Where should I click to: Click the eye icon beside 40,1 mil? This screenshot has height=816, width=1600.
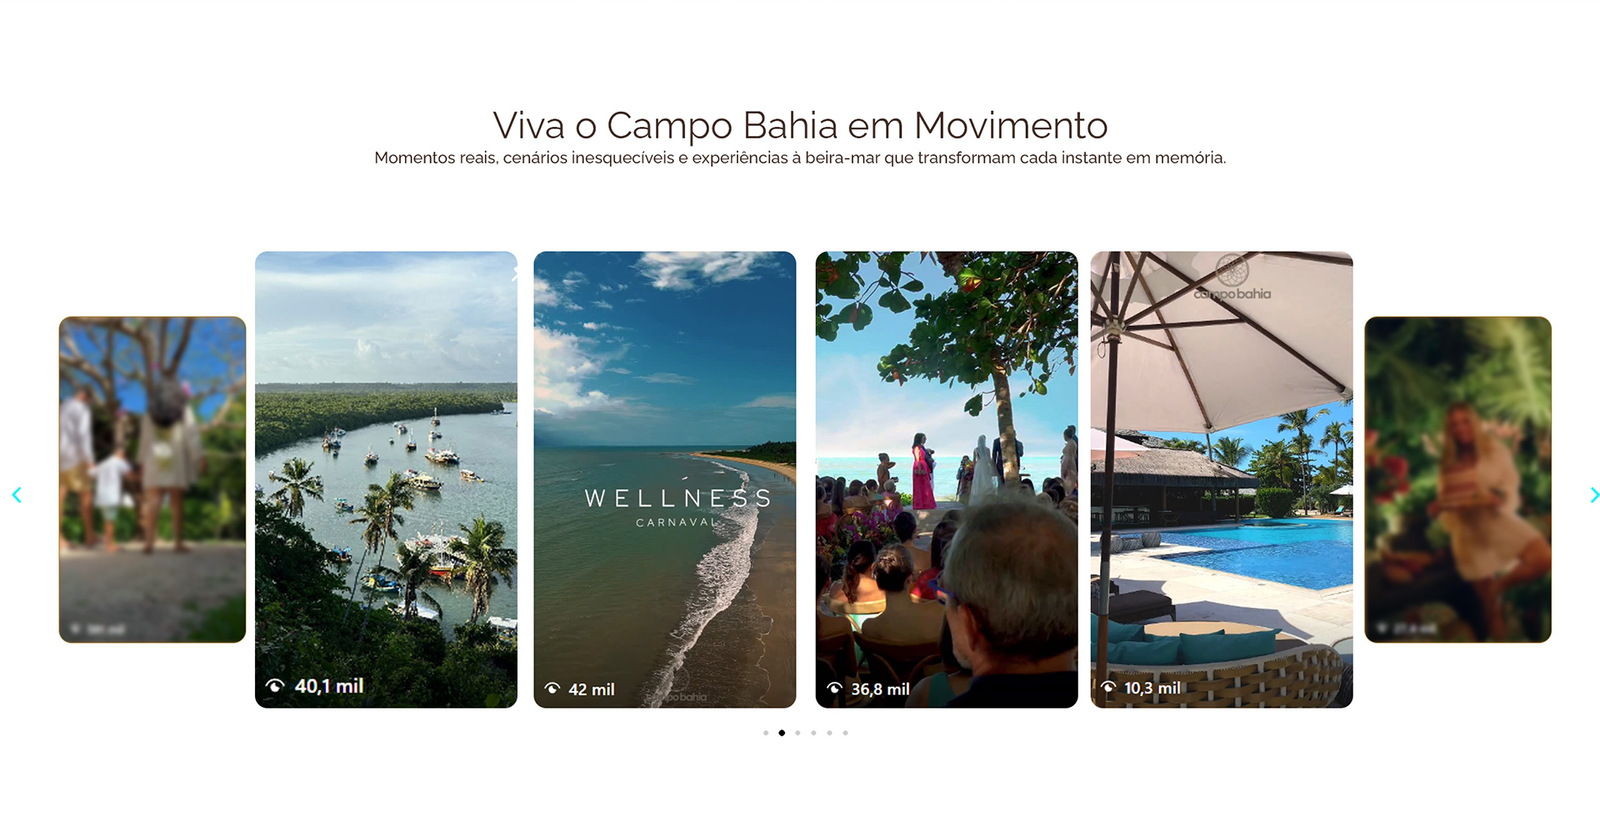(275, 686)
